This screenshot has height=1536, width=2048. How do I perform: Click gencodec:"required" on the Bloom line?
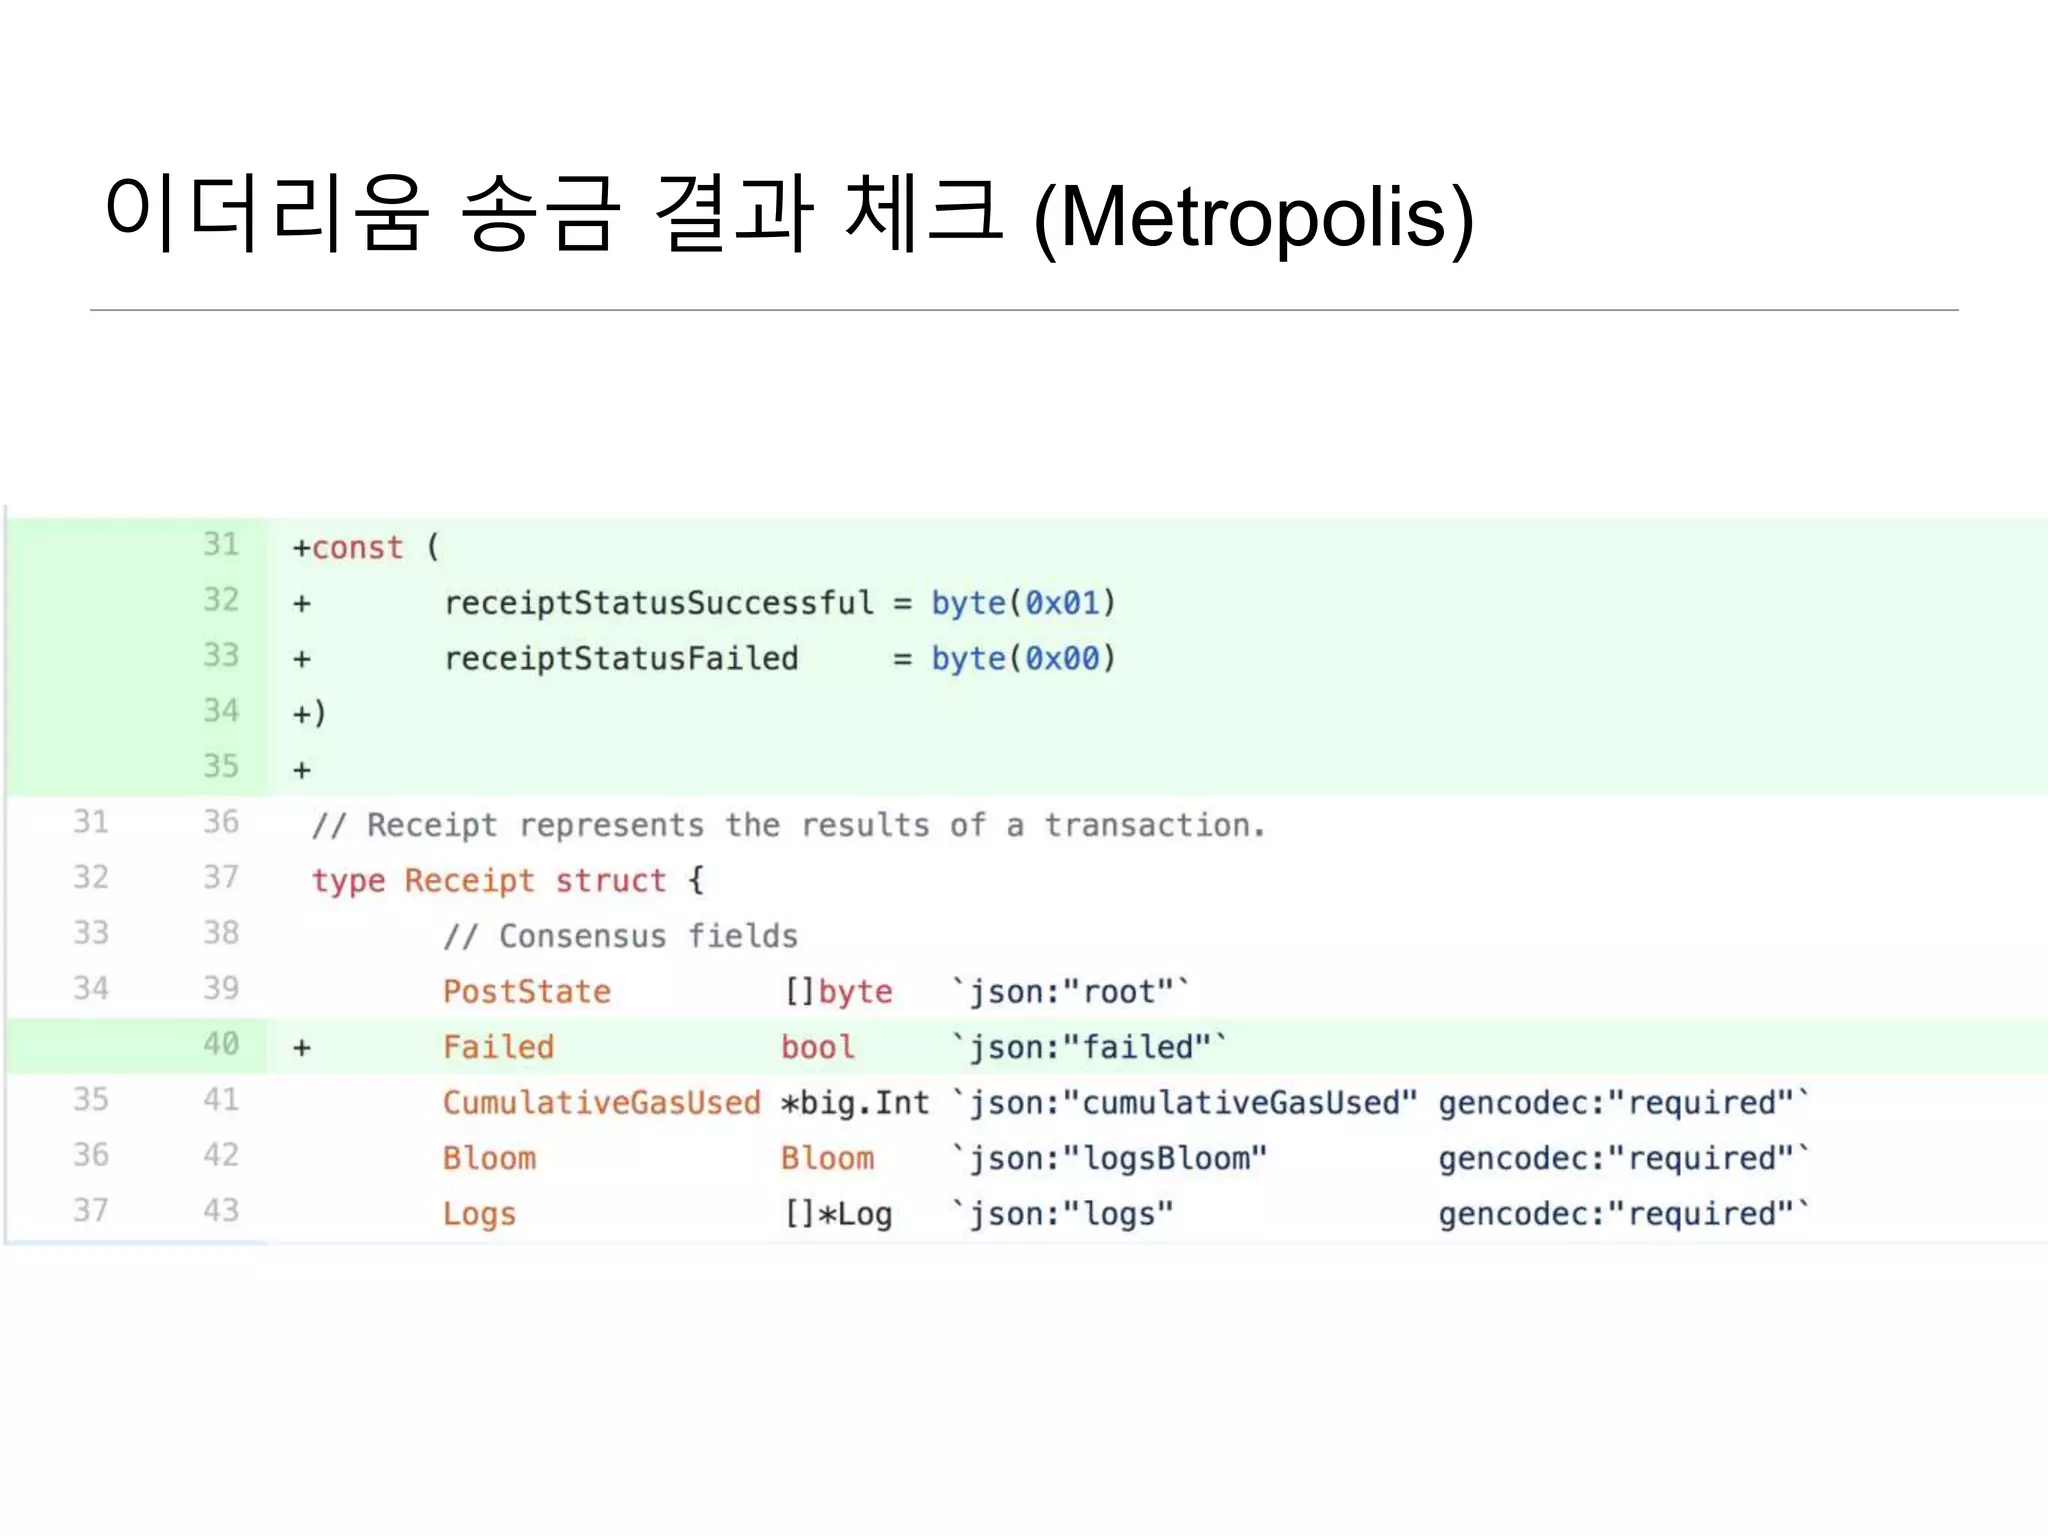tap(1624, 1158)
